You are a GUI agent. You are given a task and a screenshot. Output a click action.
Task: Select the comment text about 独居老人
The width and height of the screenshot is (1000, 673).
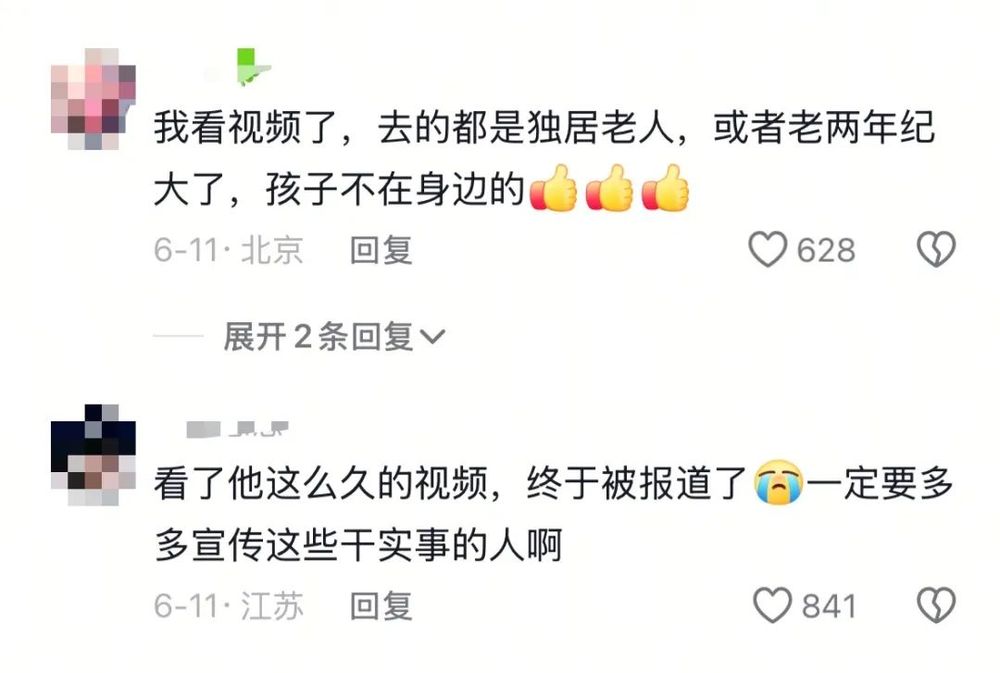[x=543, y=158]
